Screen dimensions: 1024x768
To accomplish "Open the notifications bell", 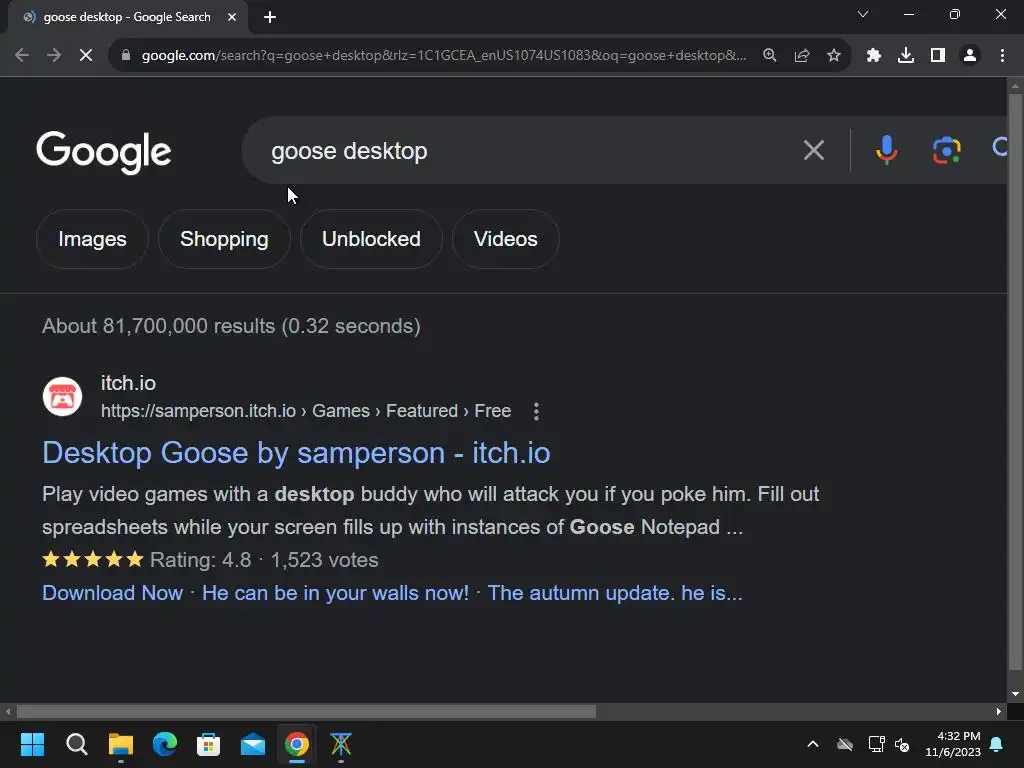I will point(997,744).
